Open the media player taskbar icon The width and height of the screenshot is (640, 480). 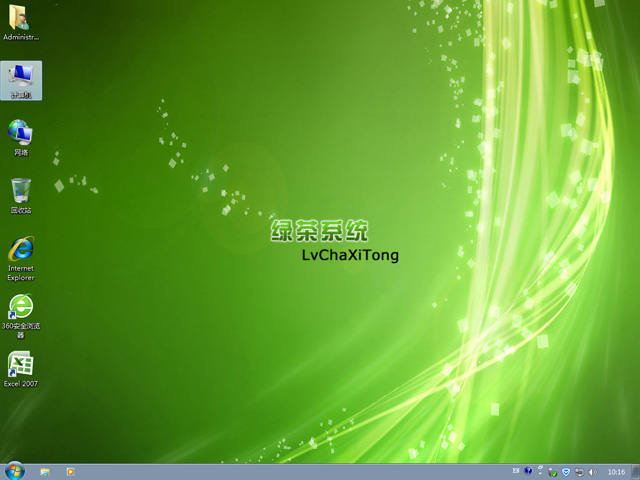click(x=70, y=471)
